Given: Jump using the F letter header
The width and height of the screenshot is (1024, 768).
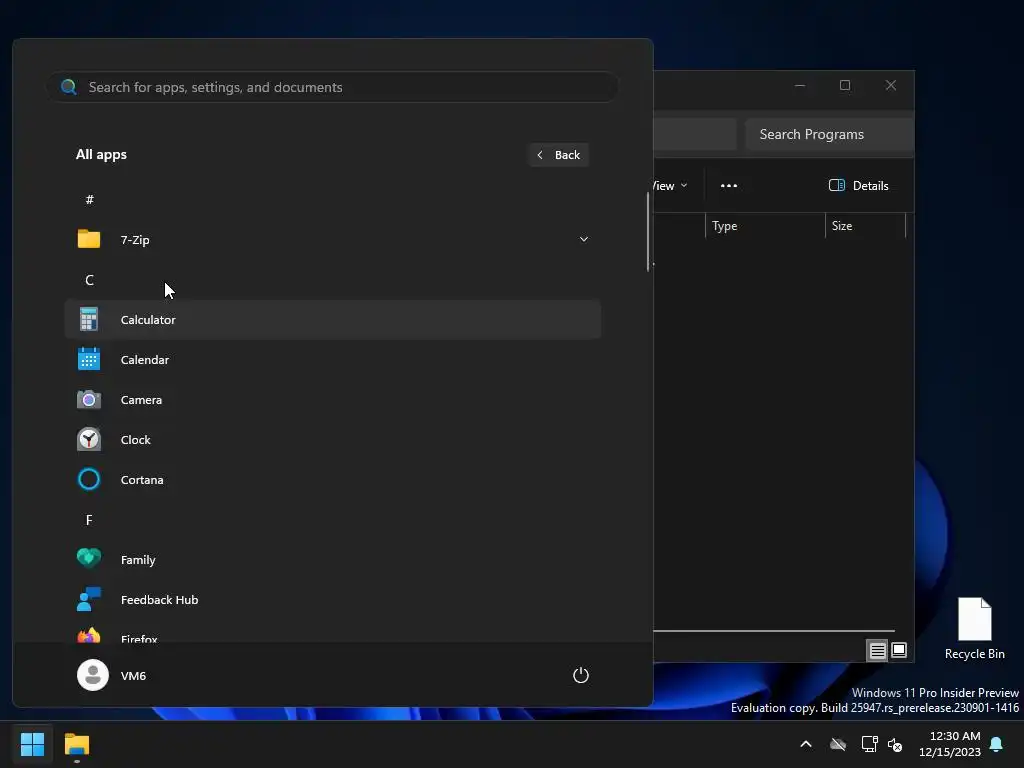Looking at the screenshot, I should 89,520.
